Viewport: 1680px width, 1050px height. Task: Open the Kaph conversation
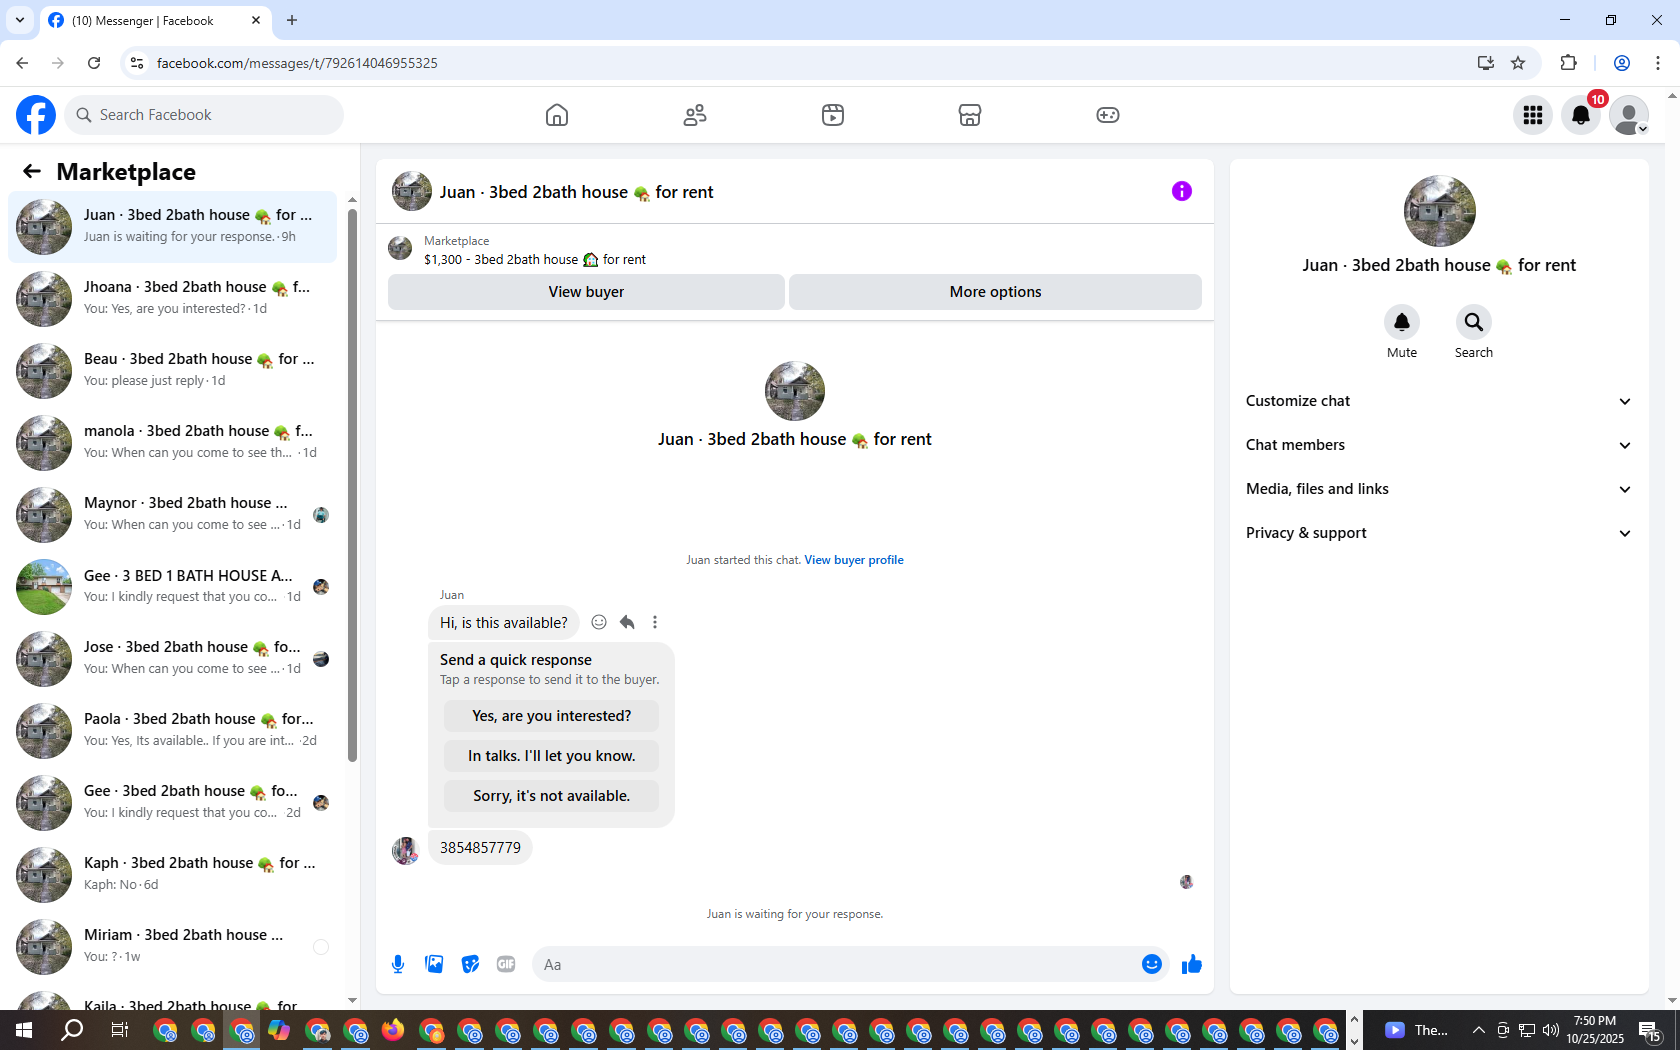tap(172, 875)
